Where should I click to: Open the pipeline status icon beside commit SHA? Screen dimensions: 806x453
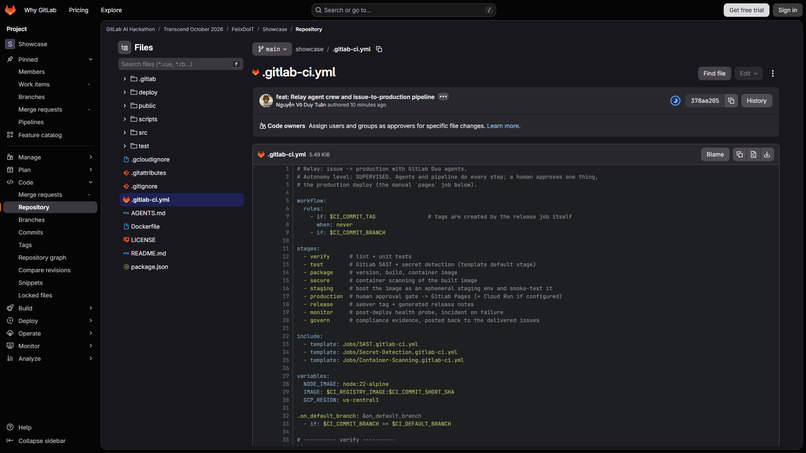[x=675, y=101]
